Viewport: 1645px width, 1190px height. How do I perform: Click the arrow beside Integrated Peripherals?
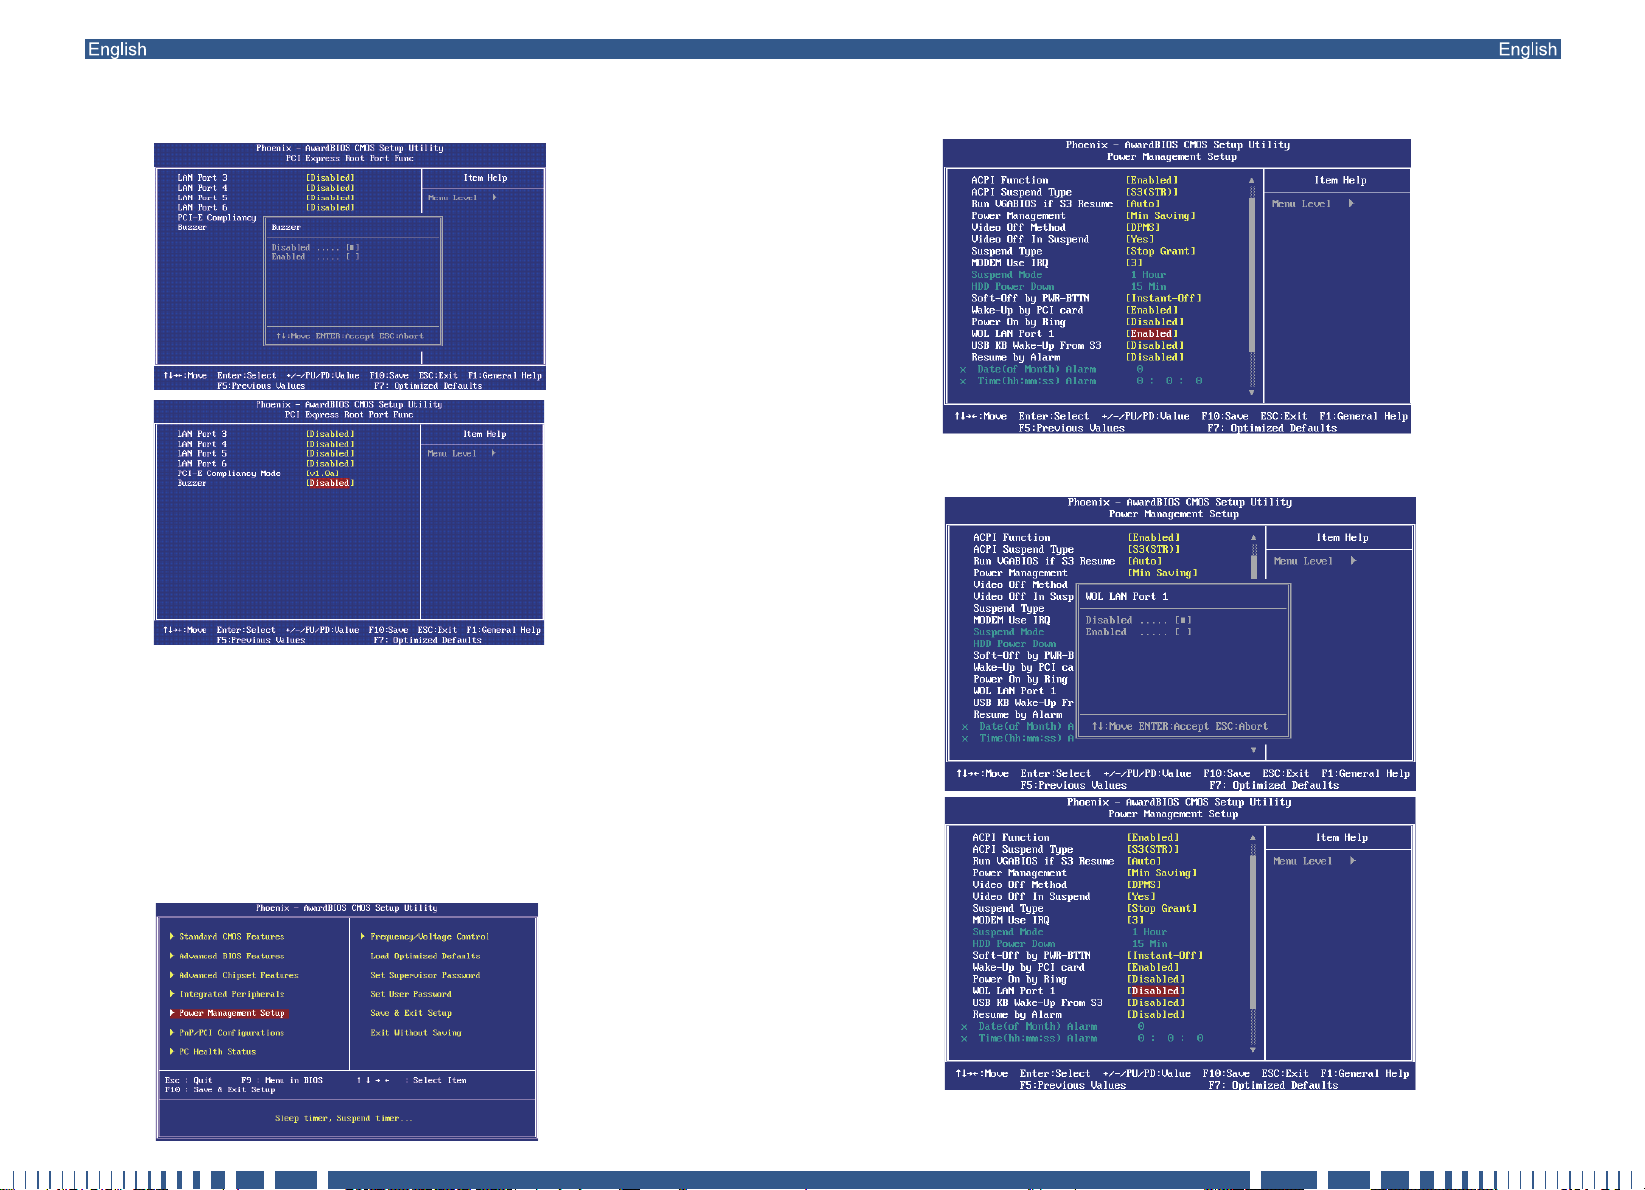coord(172,994)
